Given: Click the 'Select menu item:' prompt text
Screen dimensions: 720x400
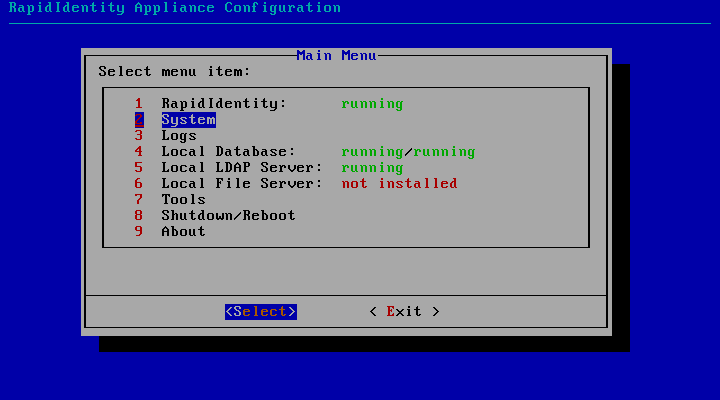Looking at the screenshot, I should (174, 72).
